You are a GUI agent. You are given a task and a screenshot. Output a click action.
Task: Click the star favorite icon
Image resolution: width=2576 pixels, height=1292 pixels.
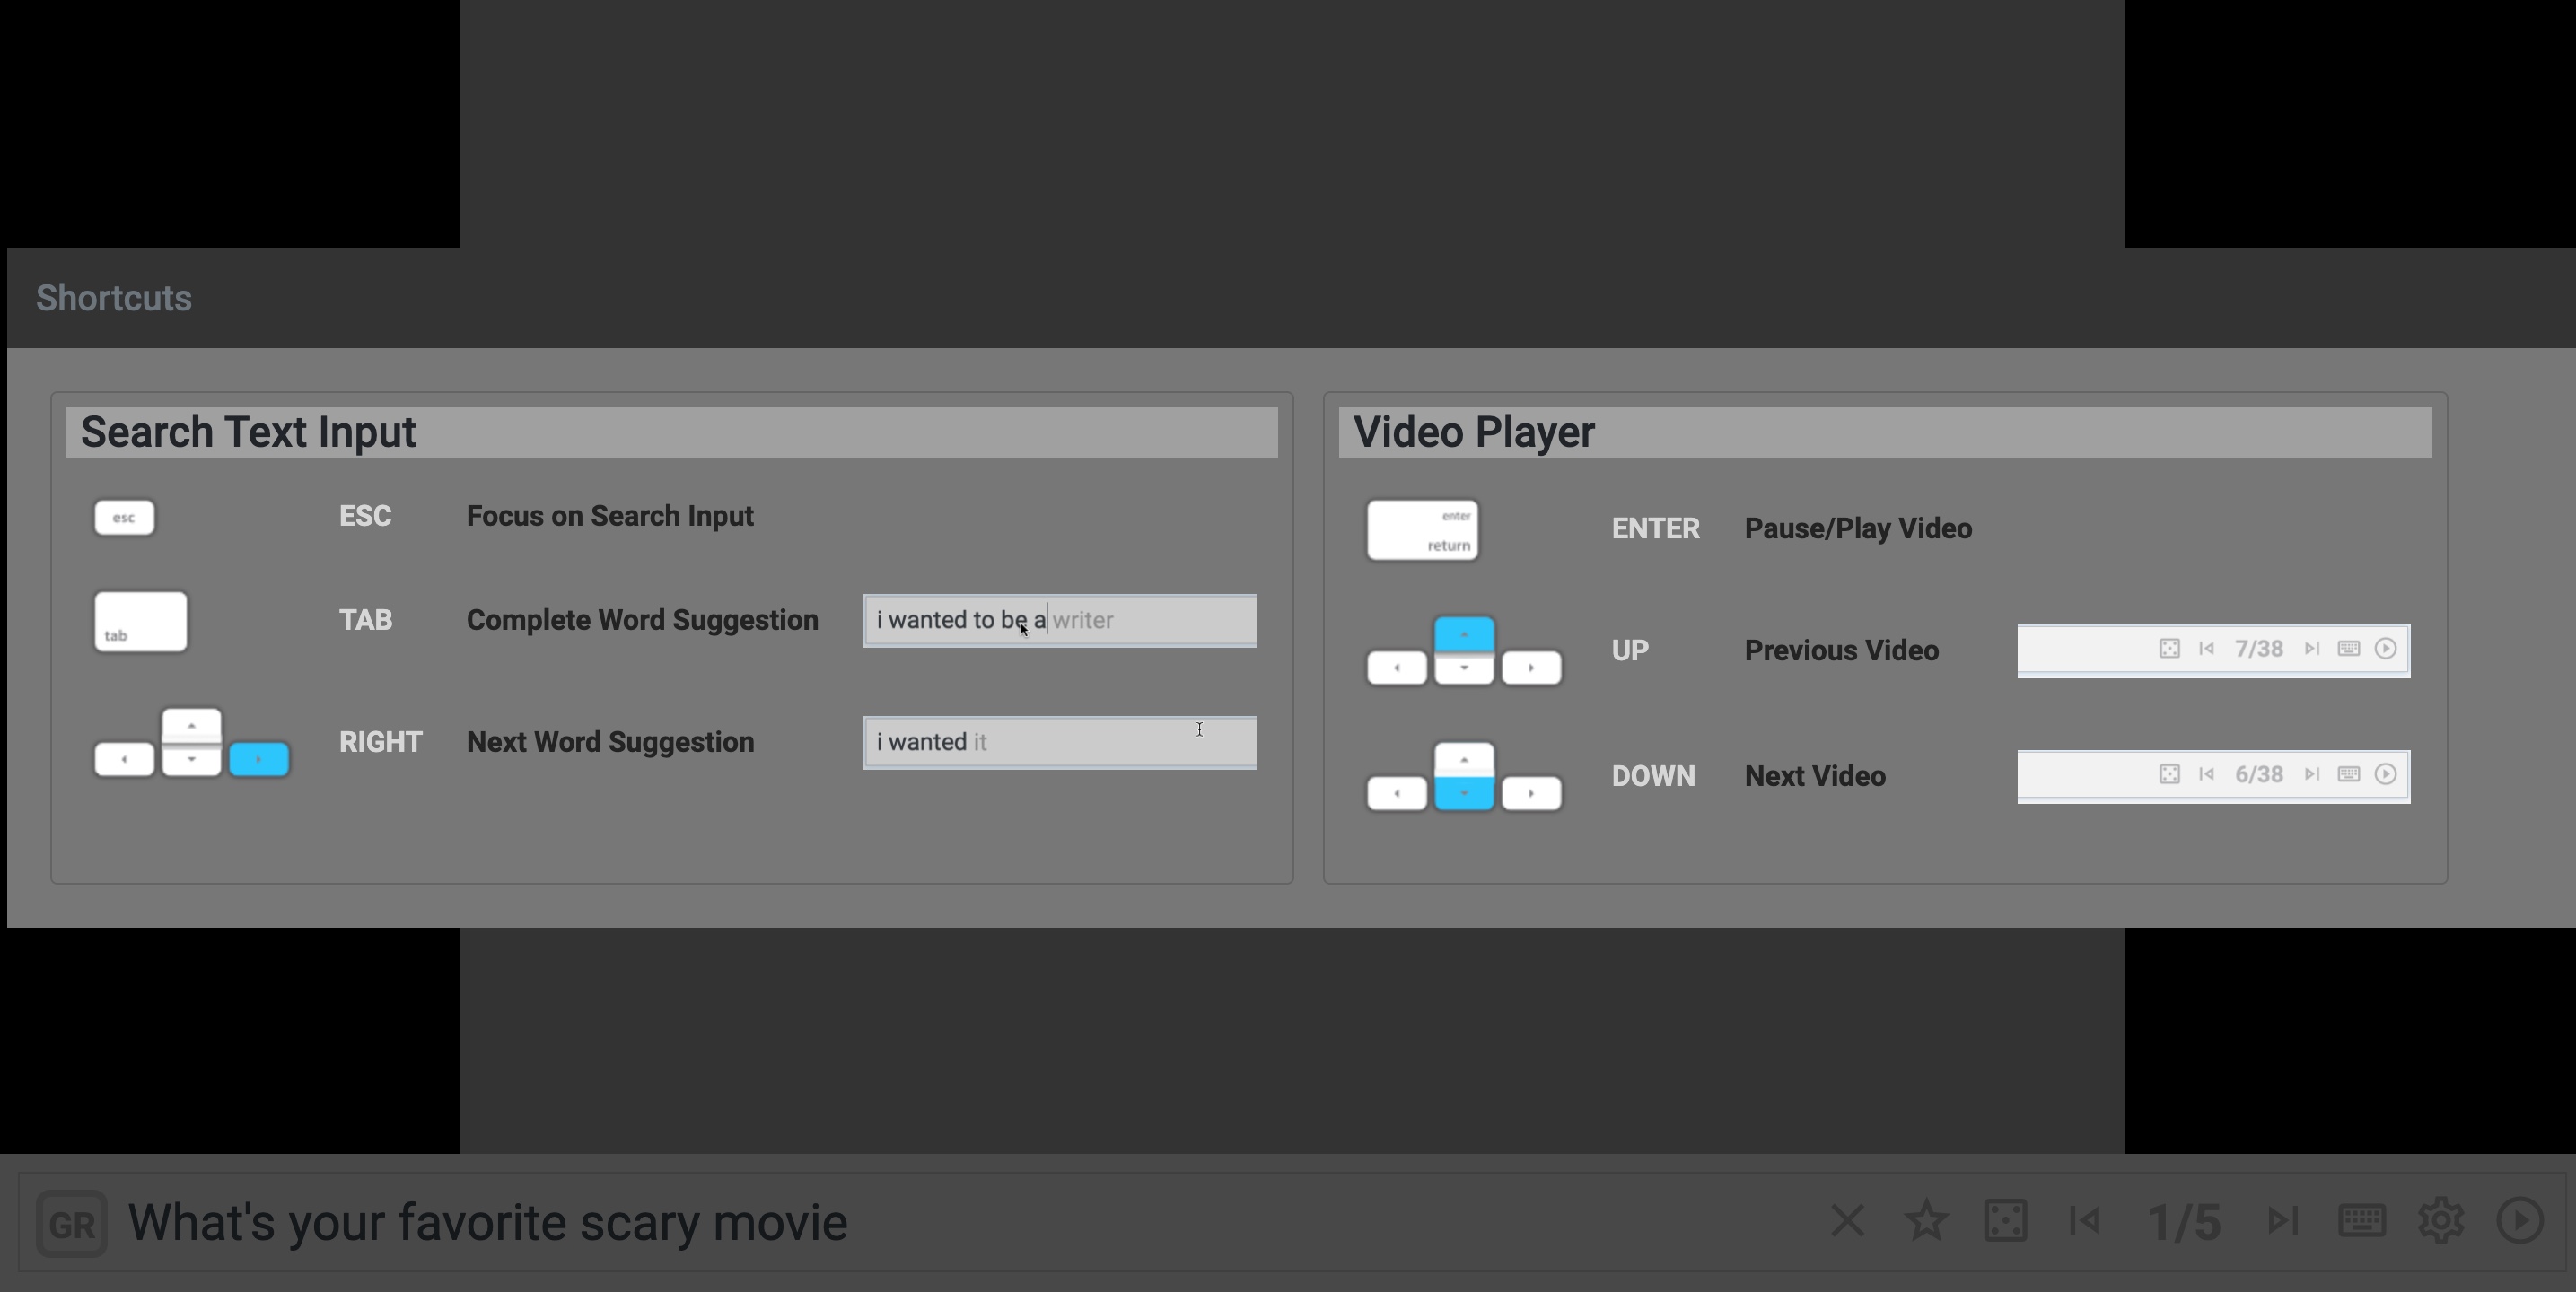tap(1926, 1221)
